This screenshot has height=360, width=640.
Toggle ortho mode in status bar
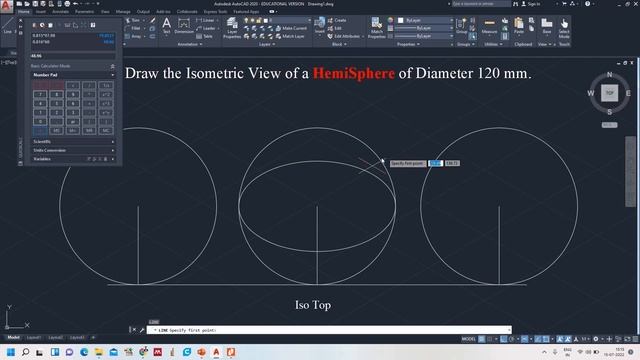tap(504, 339)
